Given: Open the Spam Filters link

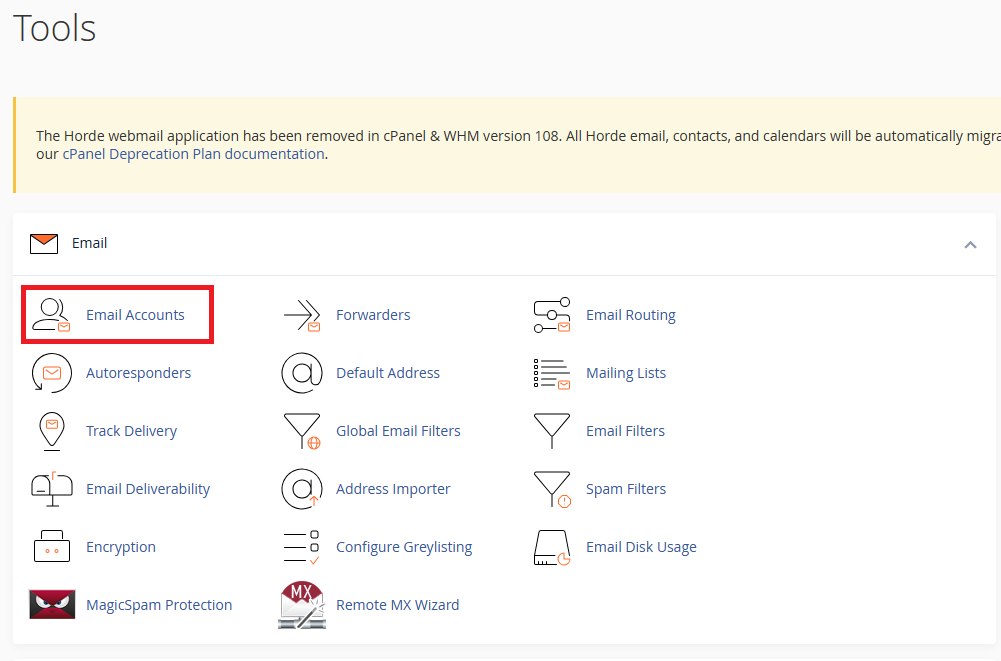Looking at the screenshot, I should [x=626, y=489].
